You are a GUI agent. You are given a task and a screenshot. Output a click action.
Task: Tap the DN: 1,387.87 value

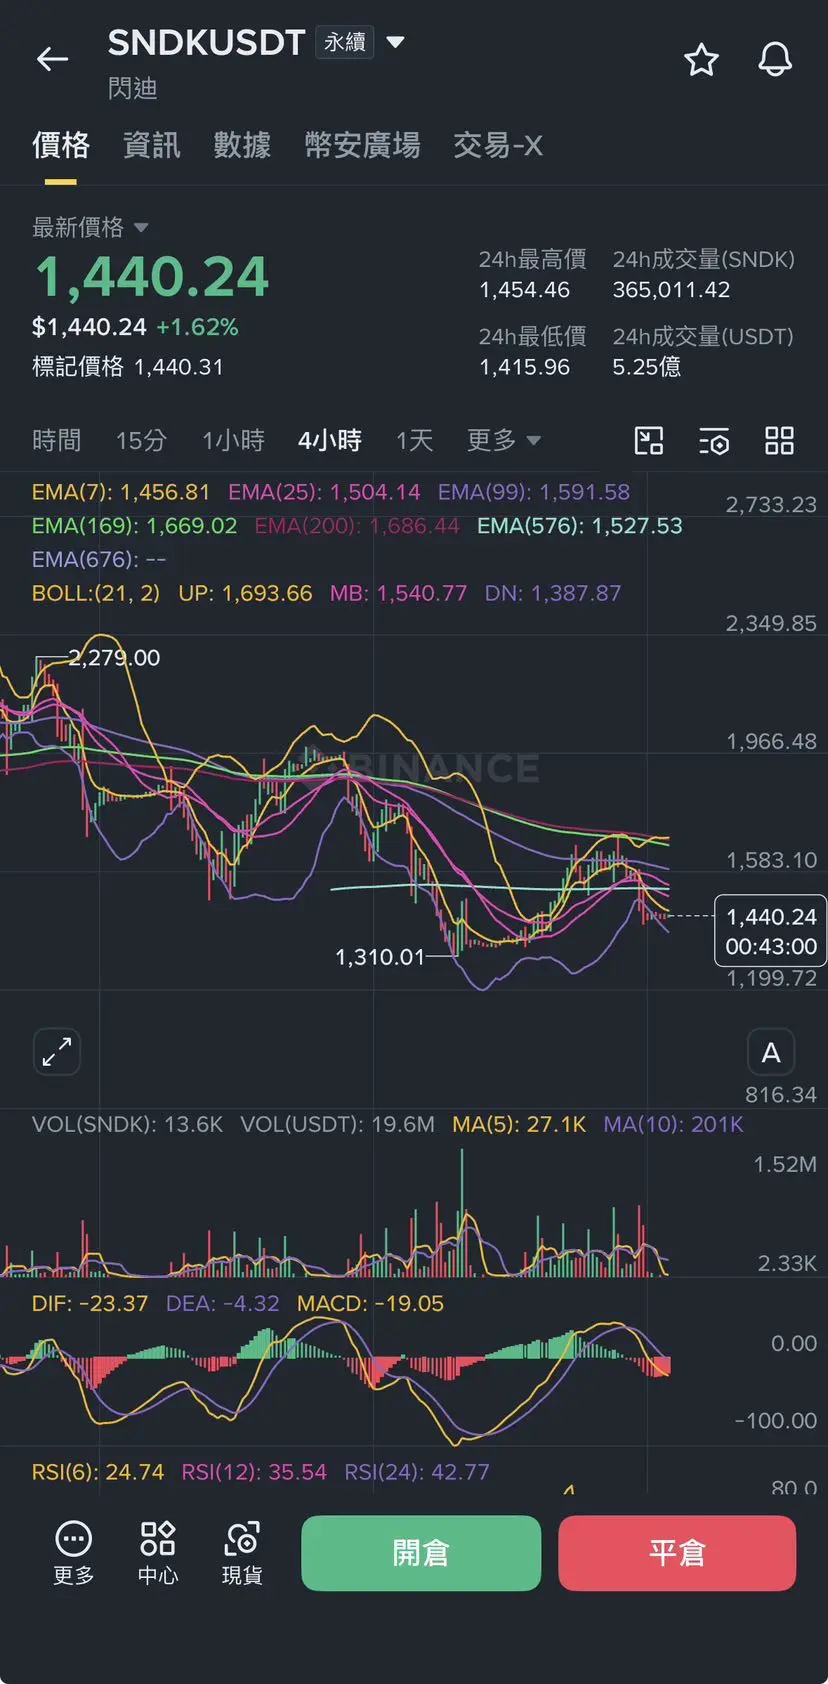(553, 593)
